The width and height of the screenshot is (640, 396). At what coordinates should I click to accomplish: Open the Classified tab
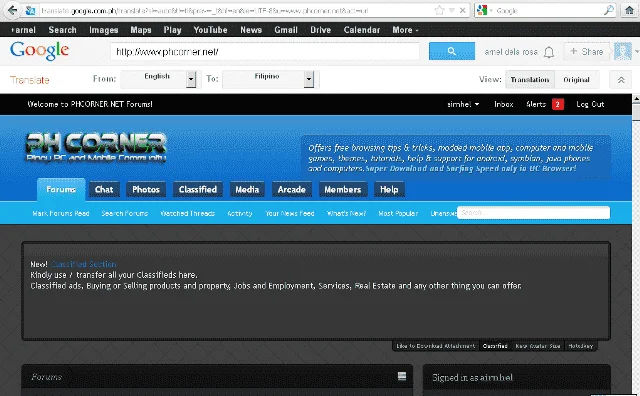pyautogui.click(x=198, y=189)
